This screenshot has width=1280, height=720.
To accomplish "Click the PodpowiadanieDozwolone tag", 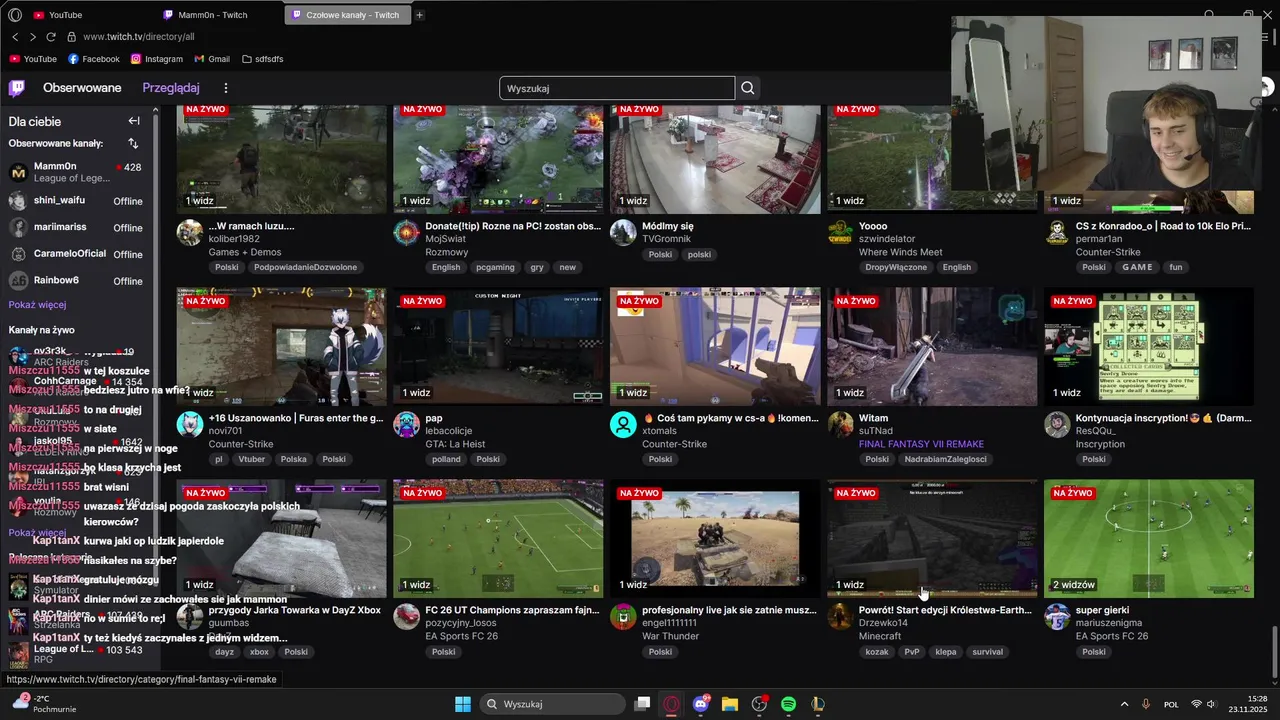I will click(x=305, y=267).
